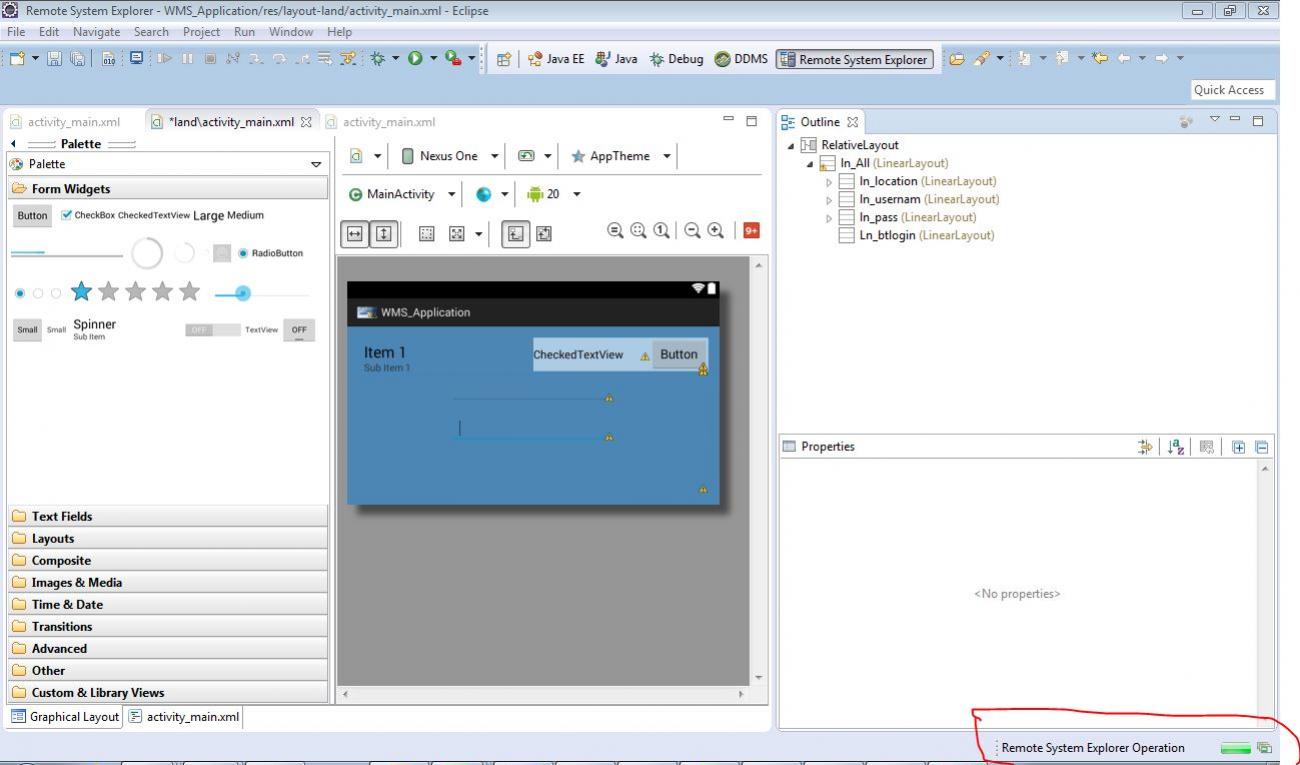Screen dimensions: 1300x765
Task: Open the Text Fields palette category
Action: point(167,516)
